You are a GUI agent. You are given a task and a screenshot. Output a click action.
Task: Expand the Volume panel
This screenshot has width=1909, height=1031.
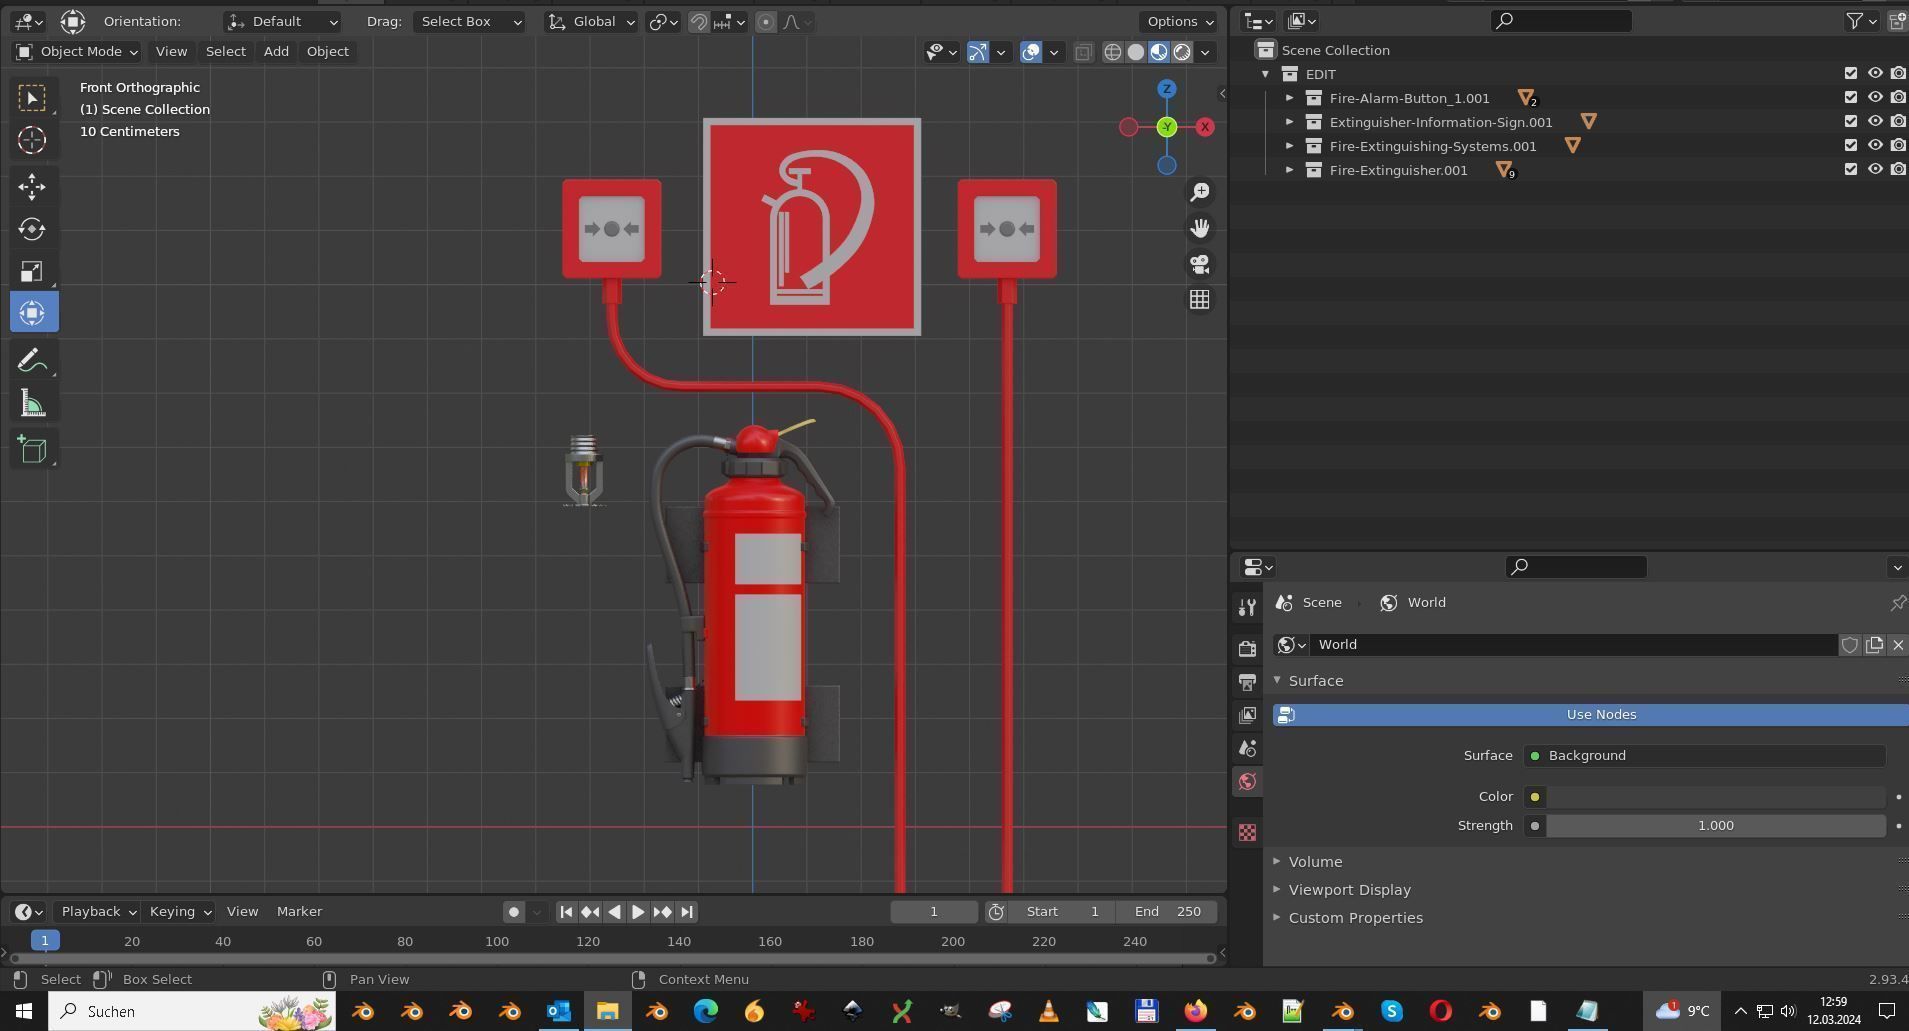point(1315,862)
